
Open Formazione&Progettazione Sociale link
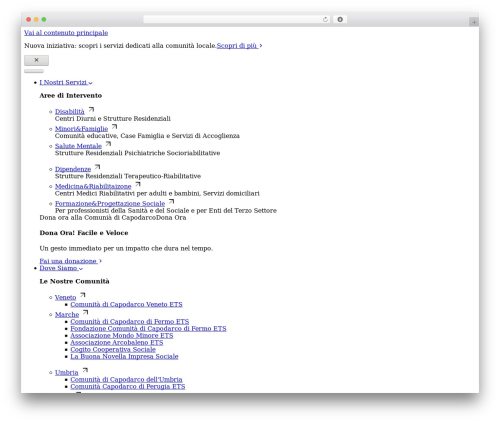(x=110, y=204)
